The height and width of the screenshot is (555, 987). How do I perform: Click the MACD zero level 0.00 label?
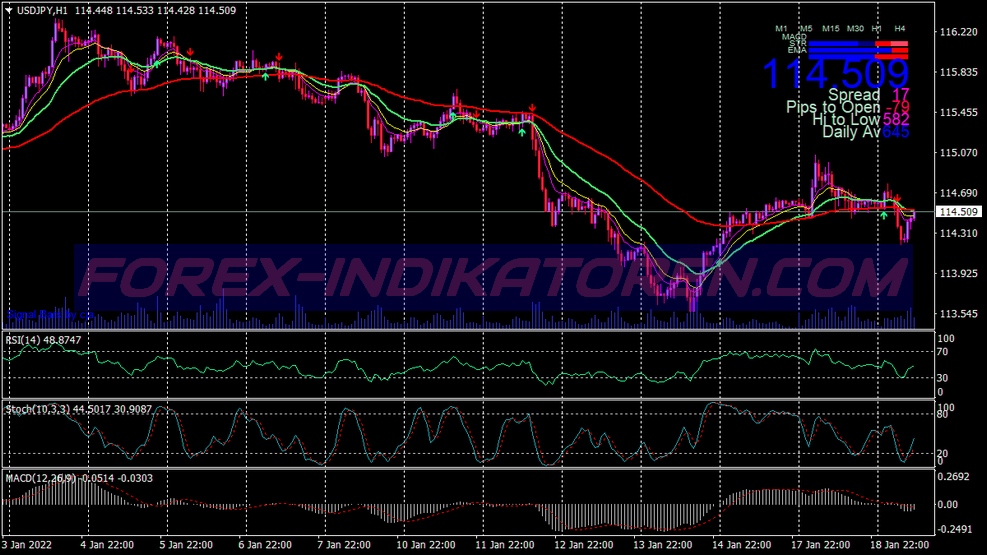point(947,505)
